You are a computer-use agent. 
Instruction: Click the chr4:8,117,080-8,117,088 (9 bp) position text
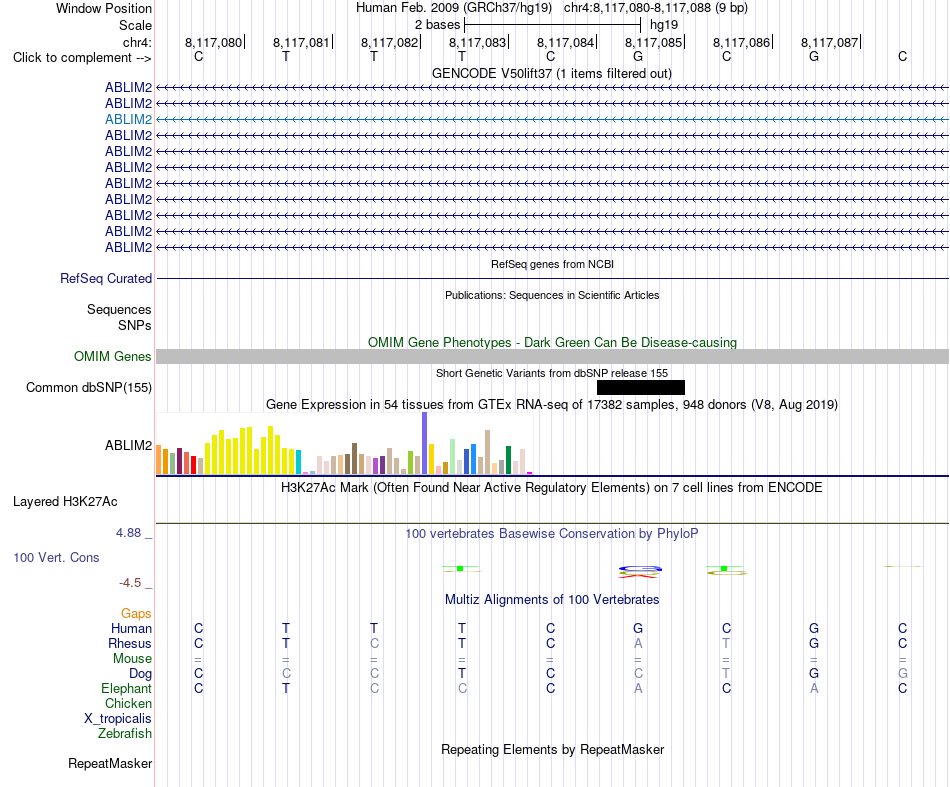(656, 8)
